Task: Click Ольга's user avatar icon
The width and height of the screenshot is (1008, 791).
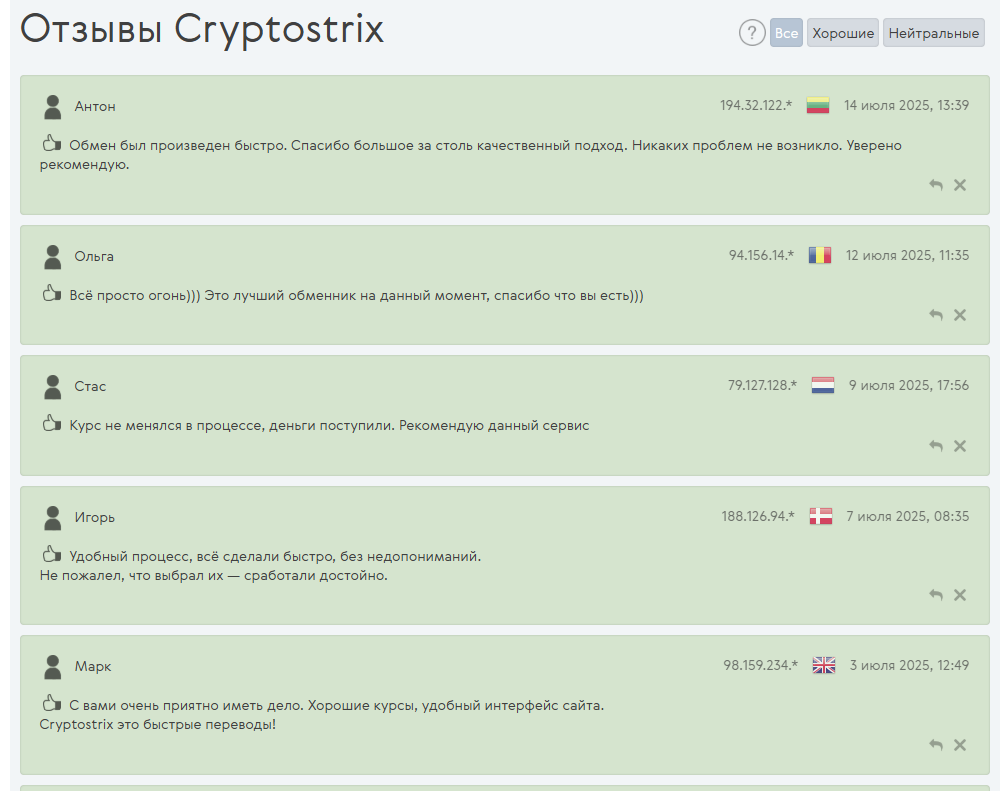Action: (x=53, y=257)
